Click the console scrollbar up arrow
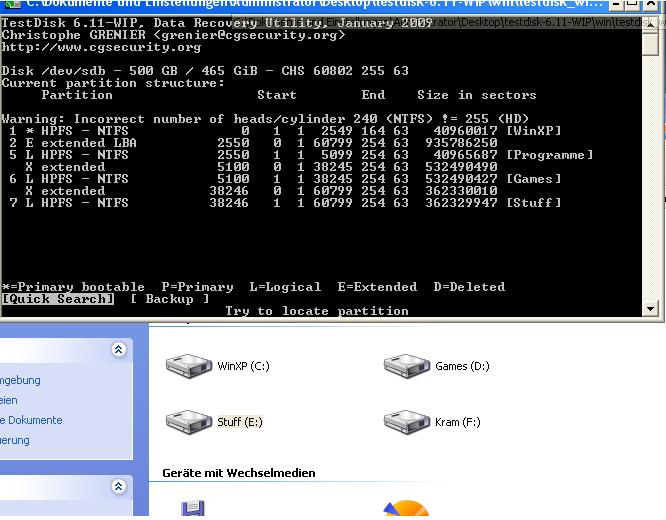 650,25
